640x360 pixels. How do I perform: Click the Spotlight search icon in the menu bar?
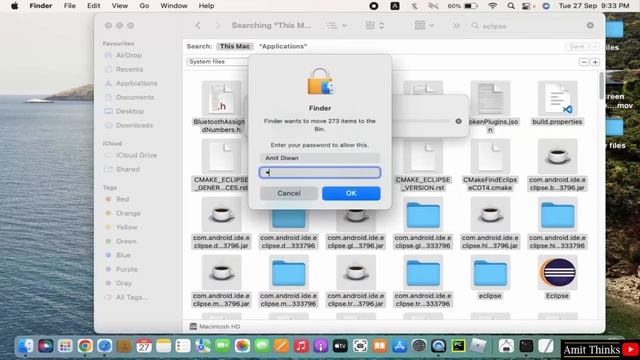(x=511, y=6)
